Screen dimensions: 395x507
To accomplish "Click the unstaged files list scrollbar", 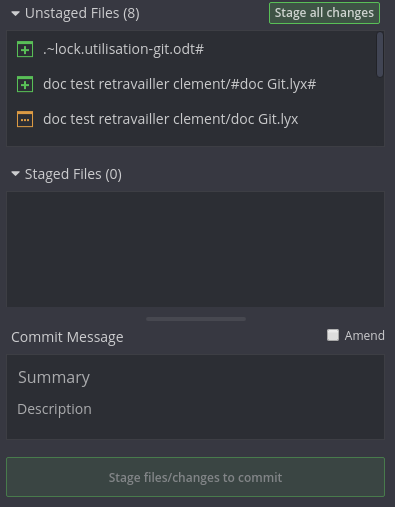I will pos(380,55).
